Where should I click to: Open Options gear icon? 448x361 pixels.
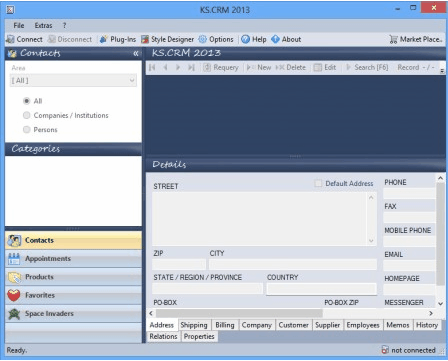pos(202,39)
